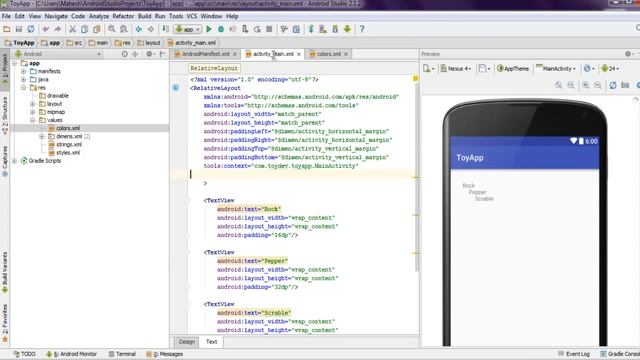Select dimens.xml in project tree
This screenshot has height=360, width=640.
(69, 136)
